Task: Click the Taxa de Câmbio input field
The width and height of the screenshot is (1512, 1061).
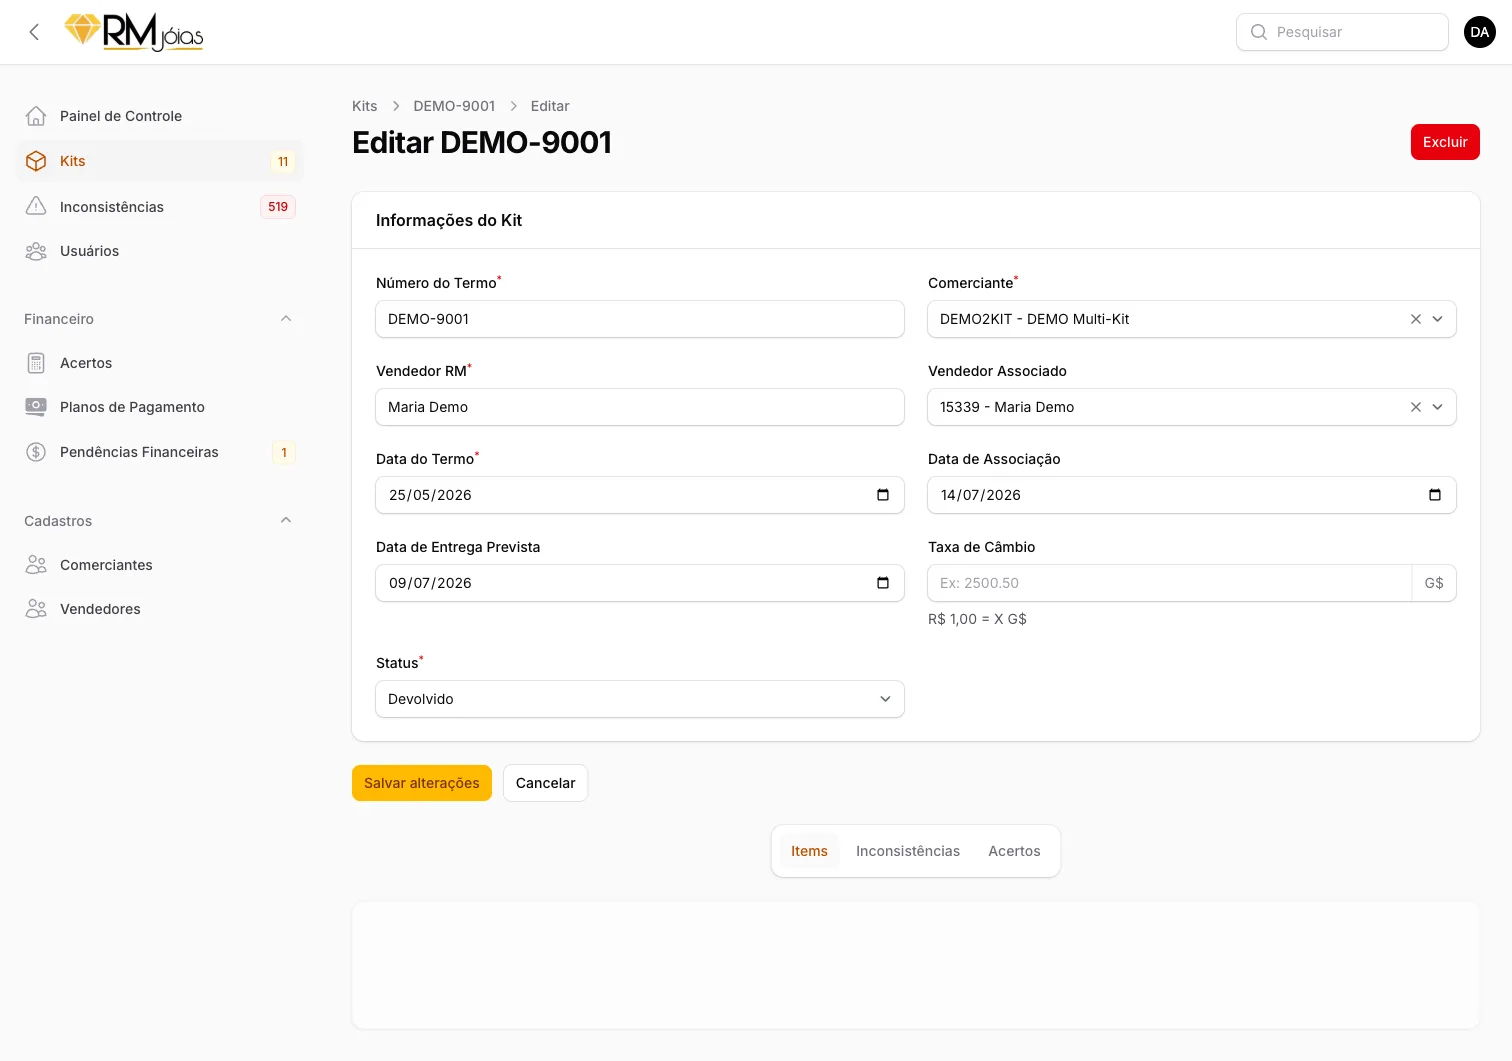Action: pos(1169,583)
